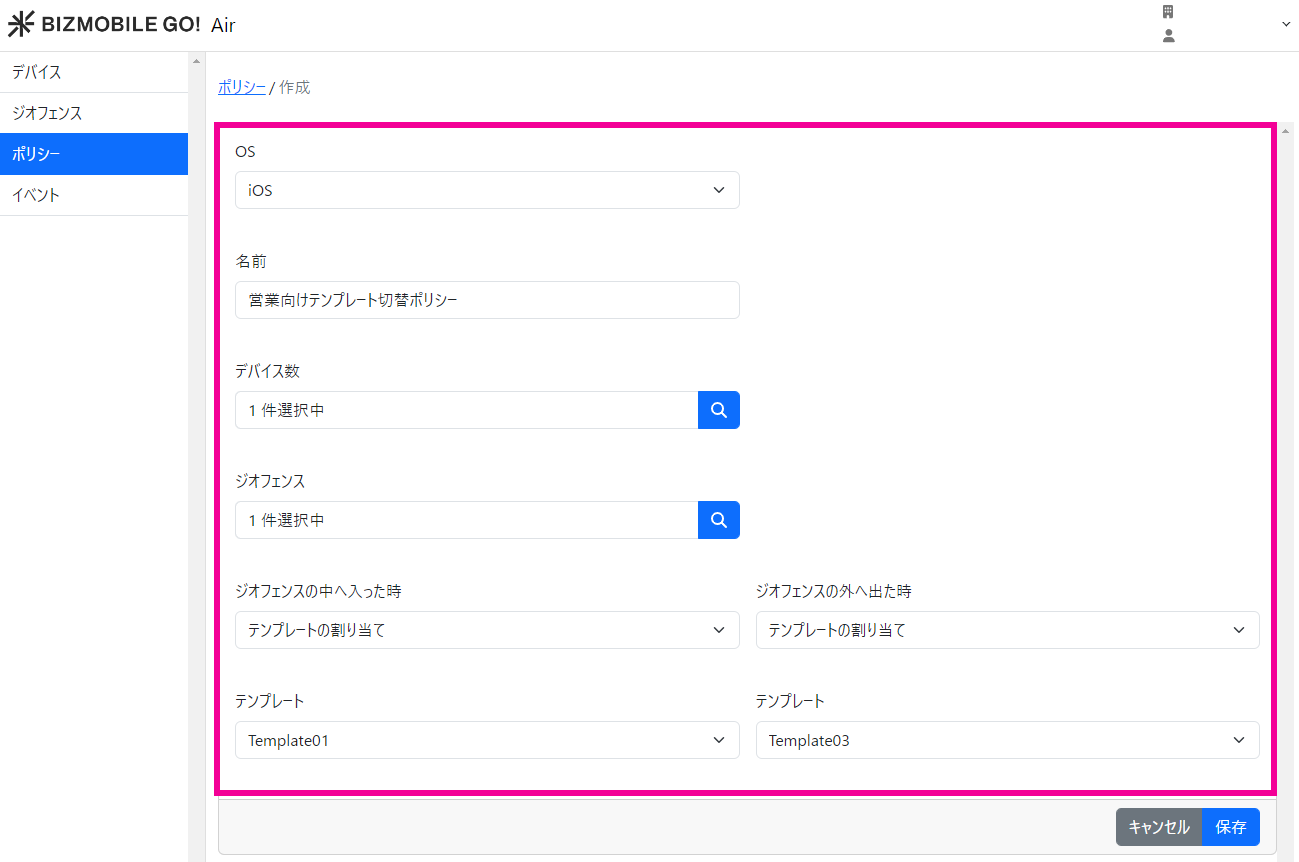Click the building organization icon in header

click(1167, 12)
